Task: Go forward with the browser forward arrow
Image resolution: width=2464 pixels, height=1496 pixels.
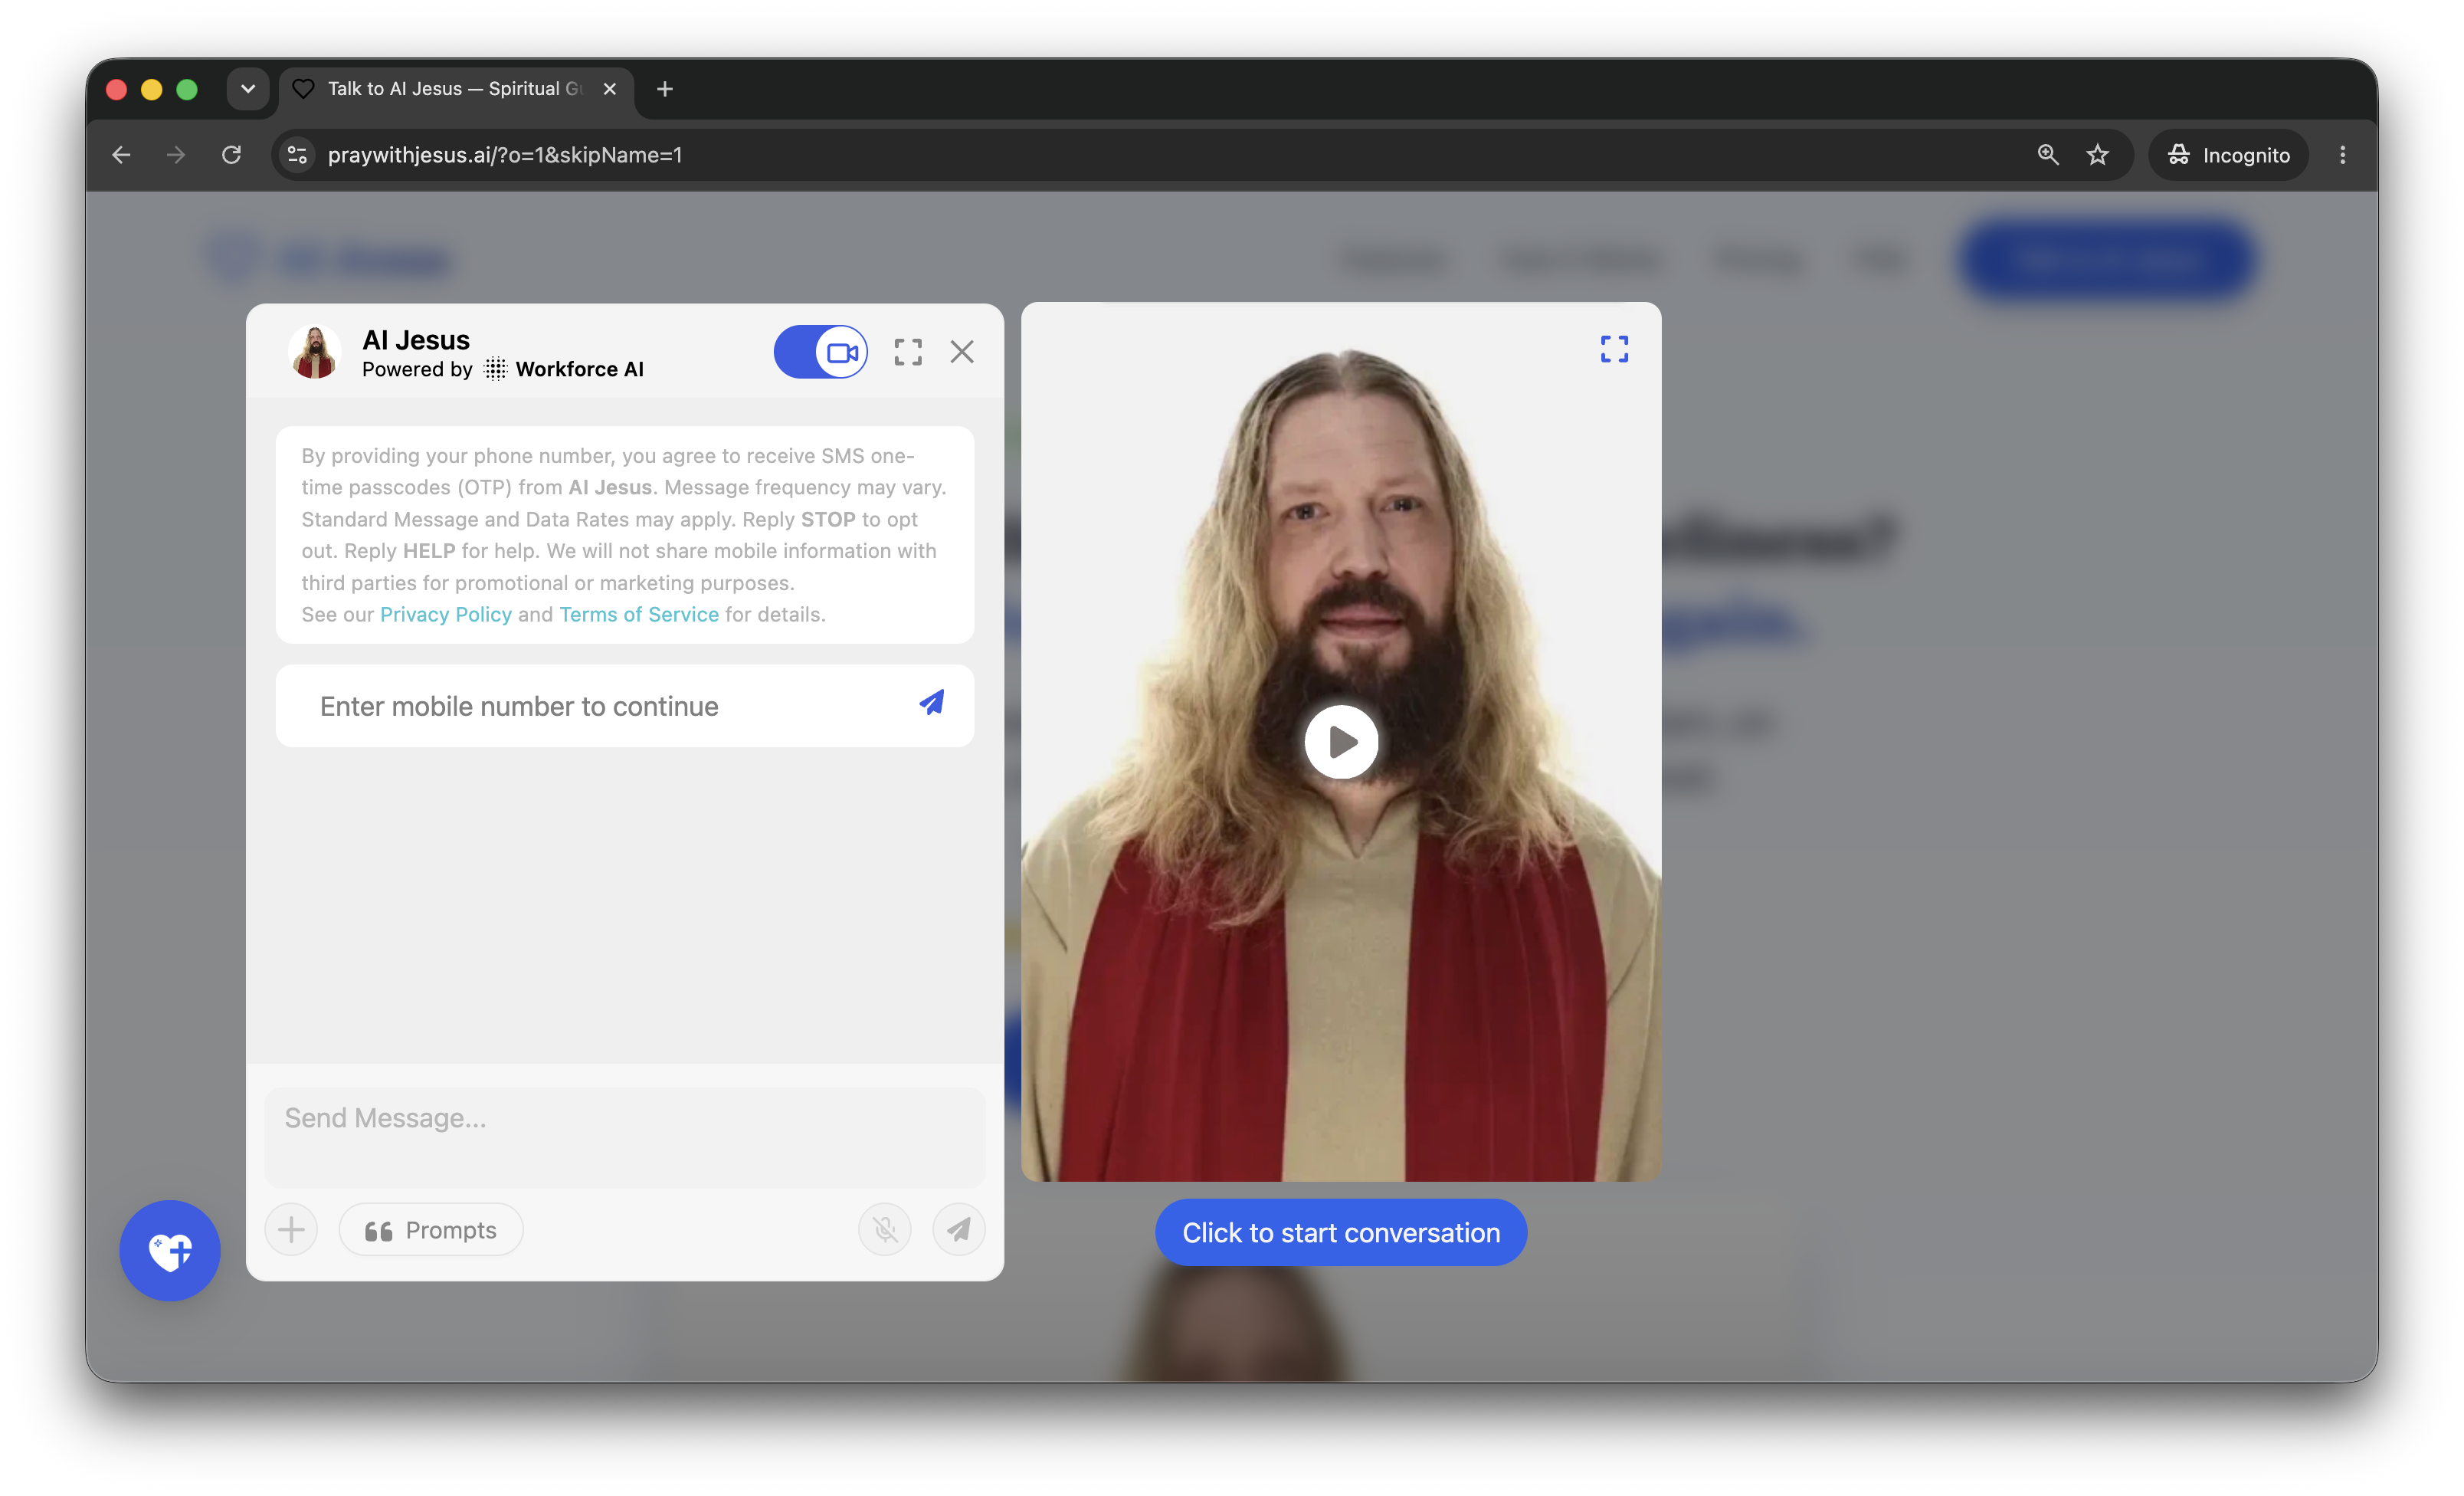Action: tap(176, 155)
